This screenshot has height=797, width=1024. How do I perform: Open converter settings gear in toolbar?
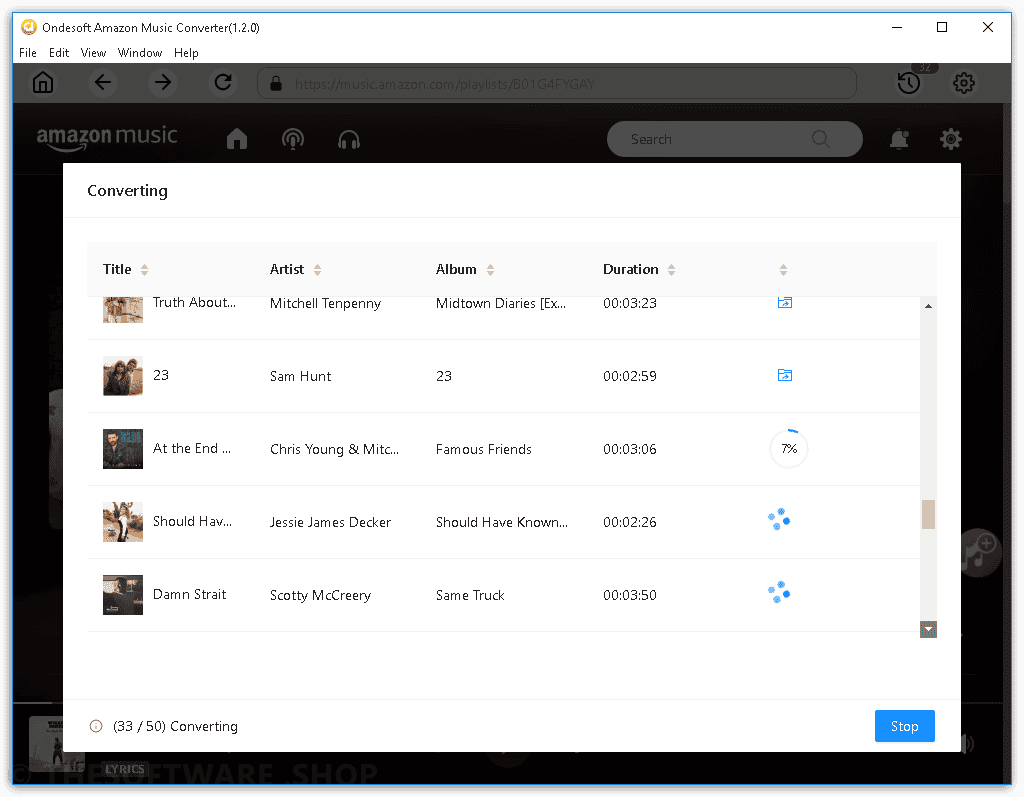[963, 83]
